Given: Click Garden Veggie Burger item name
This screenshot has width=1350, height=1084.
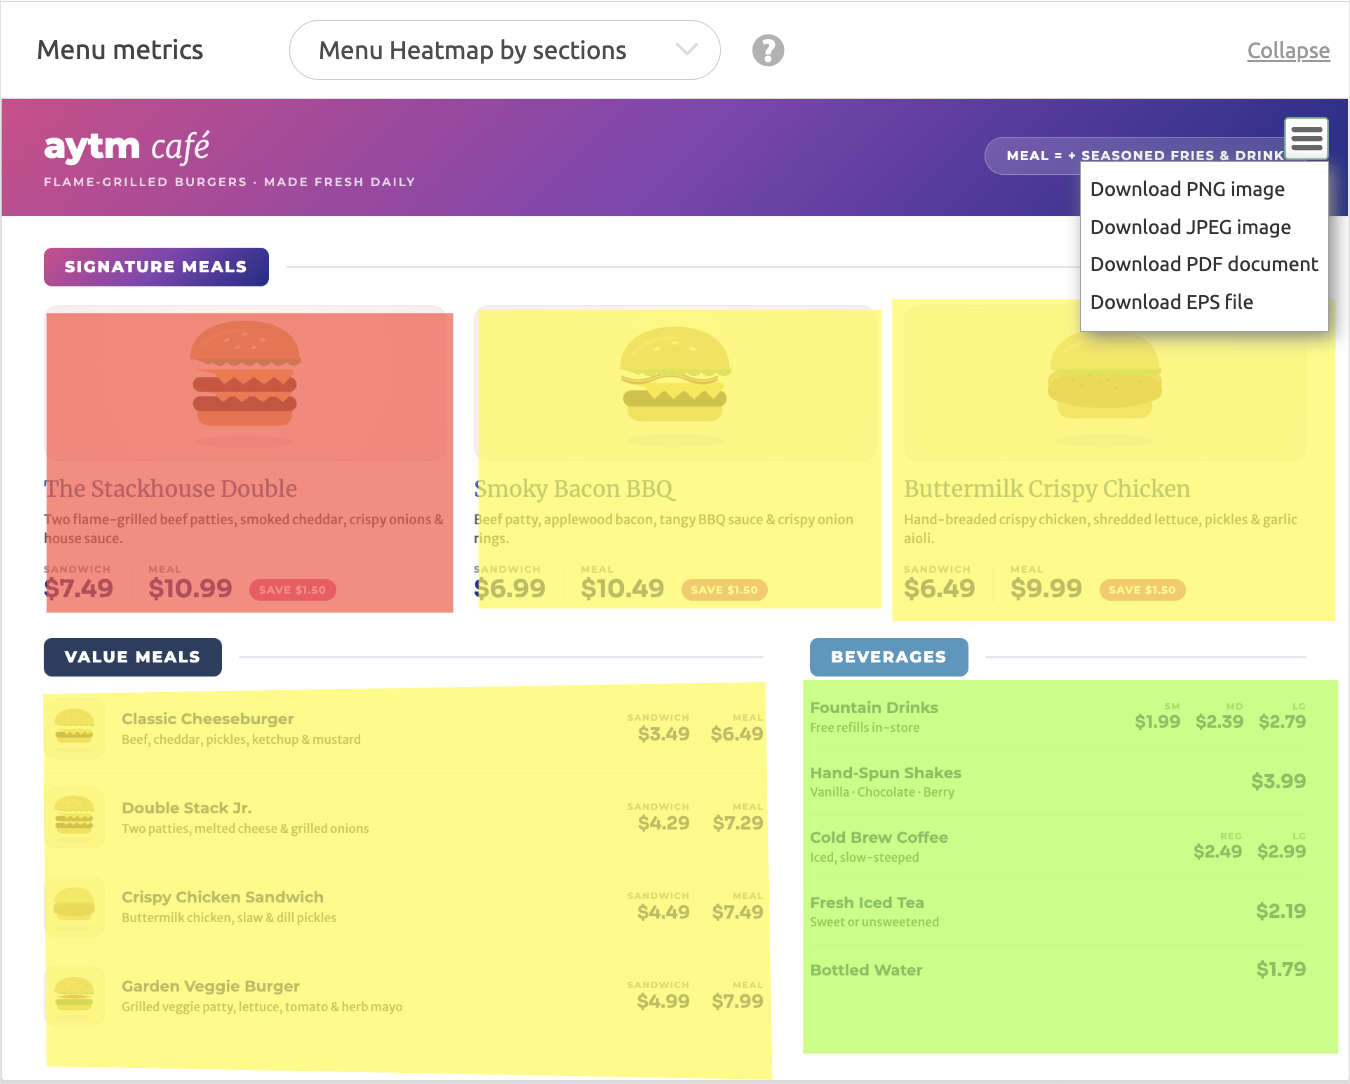Looking at the screenshot, I should (211, 986).
